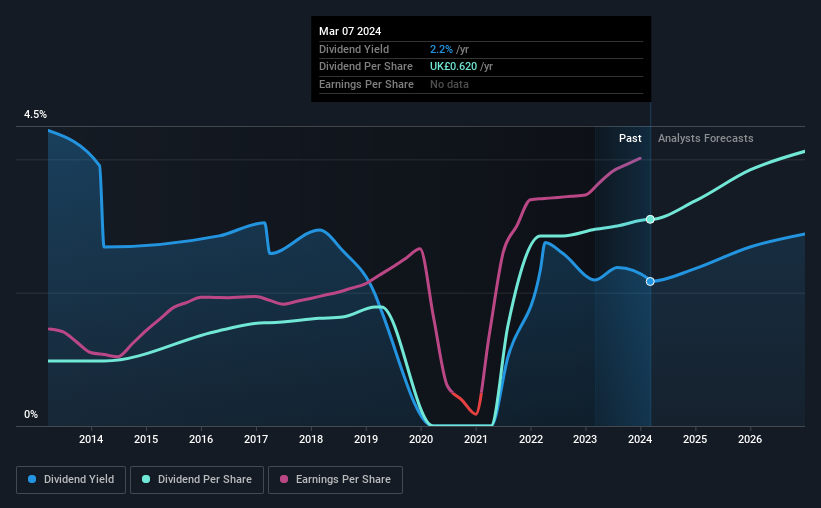Viewport: 821px width, 508px height.
Task: Select the 2021 x-axis label
Action: coord(476,439)
